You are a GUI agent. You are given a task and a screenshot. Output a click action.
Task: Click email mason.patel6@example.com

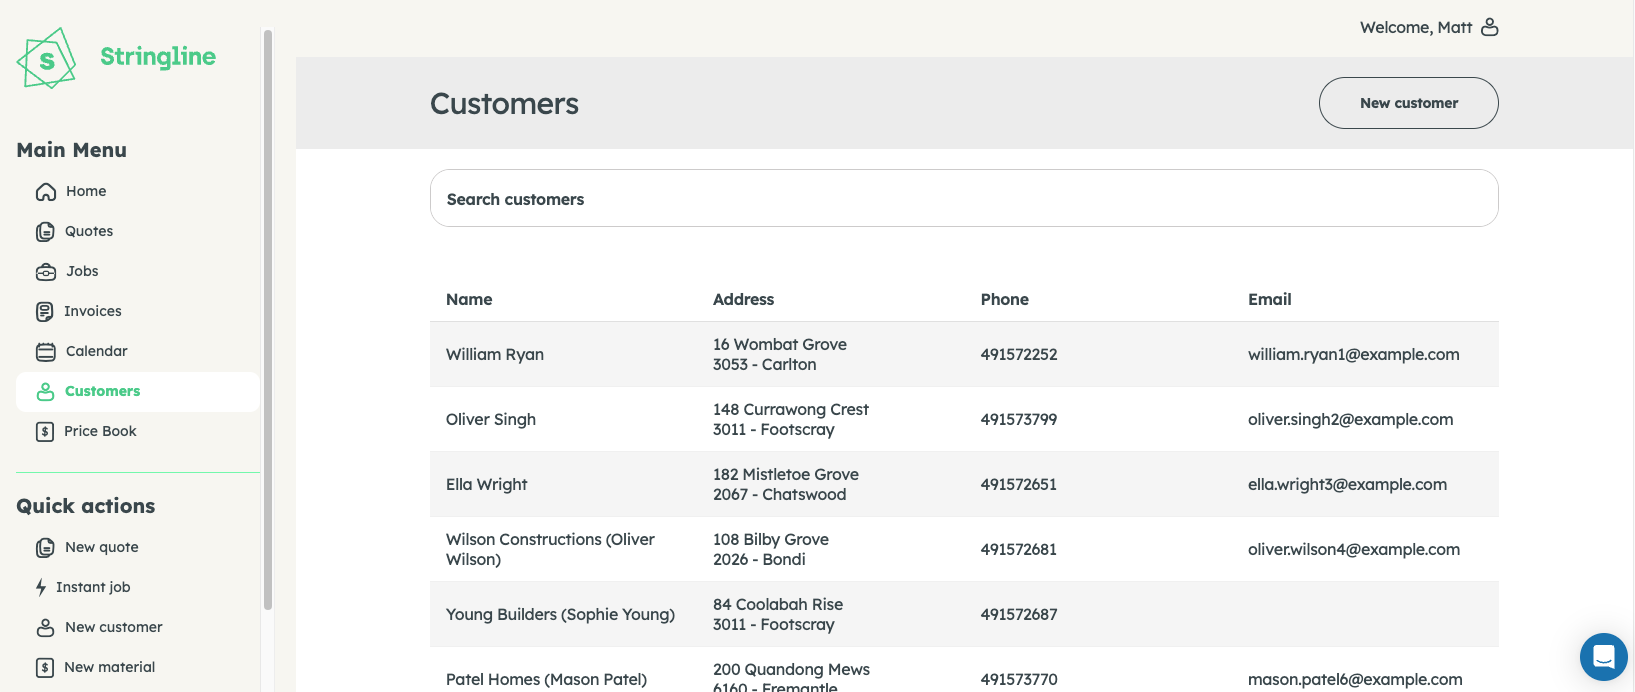click(x=1355, y=679)
